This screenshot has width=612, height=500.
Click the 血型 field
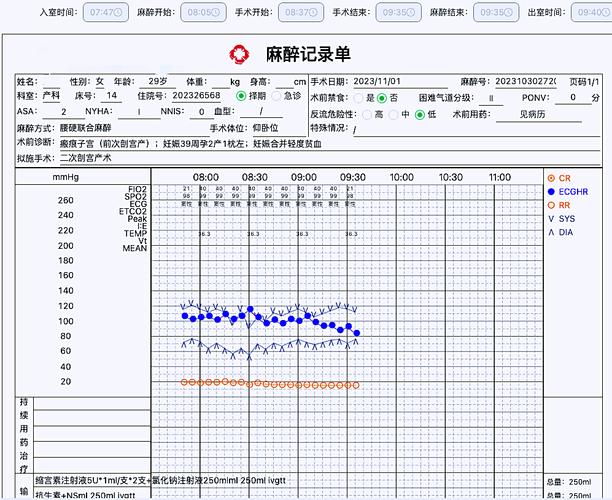point(261,112)
